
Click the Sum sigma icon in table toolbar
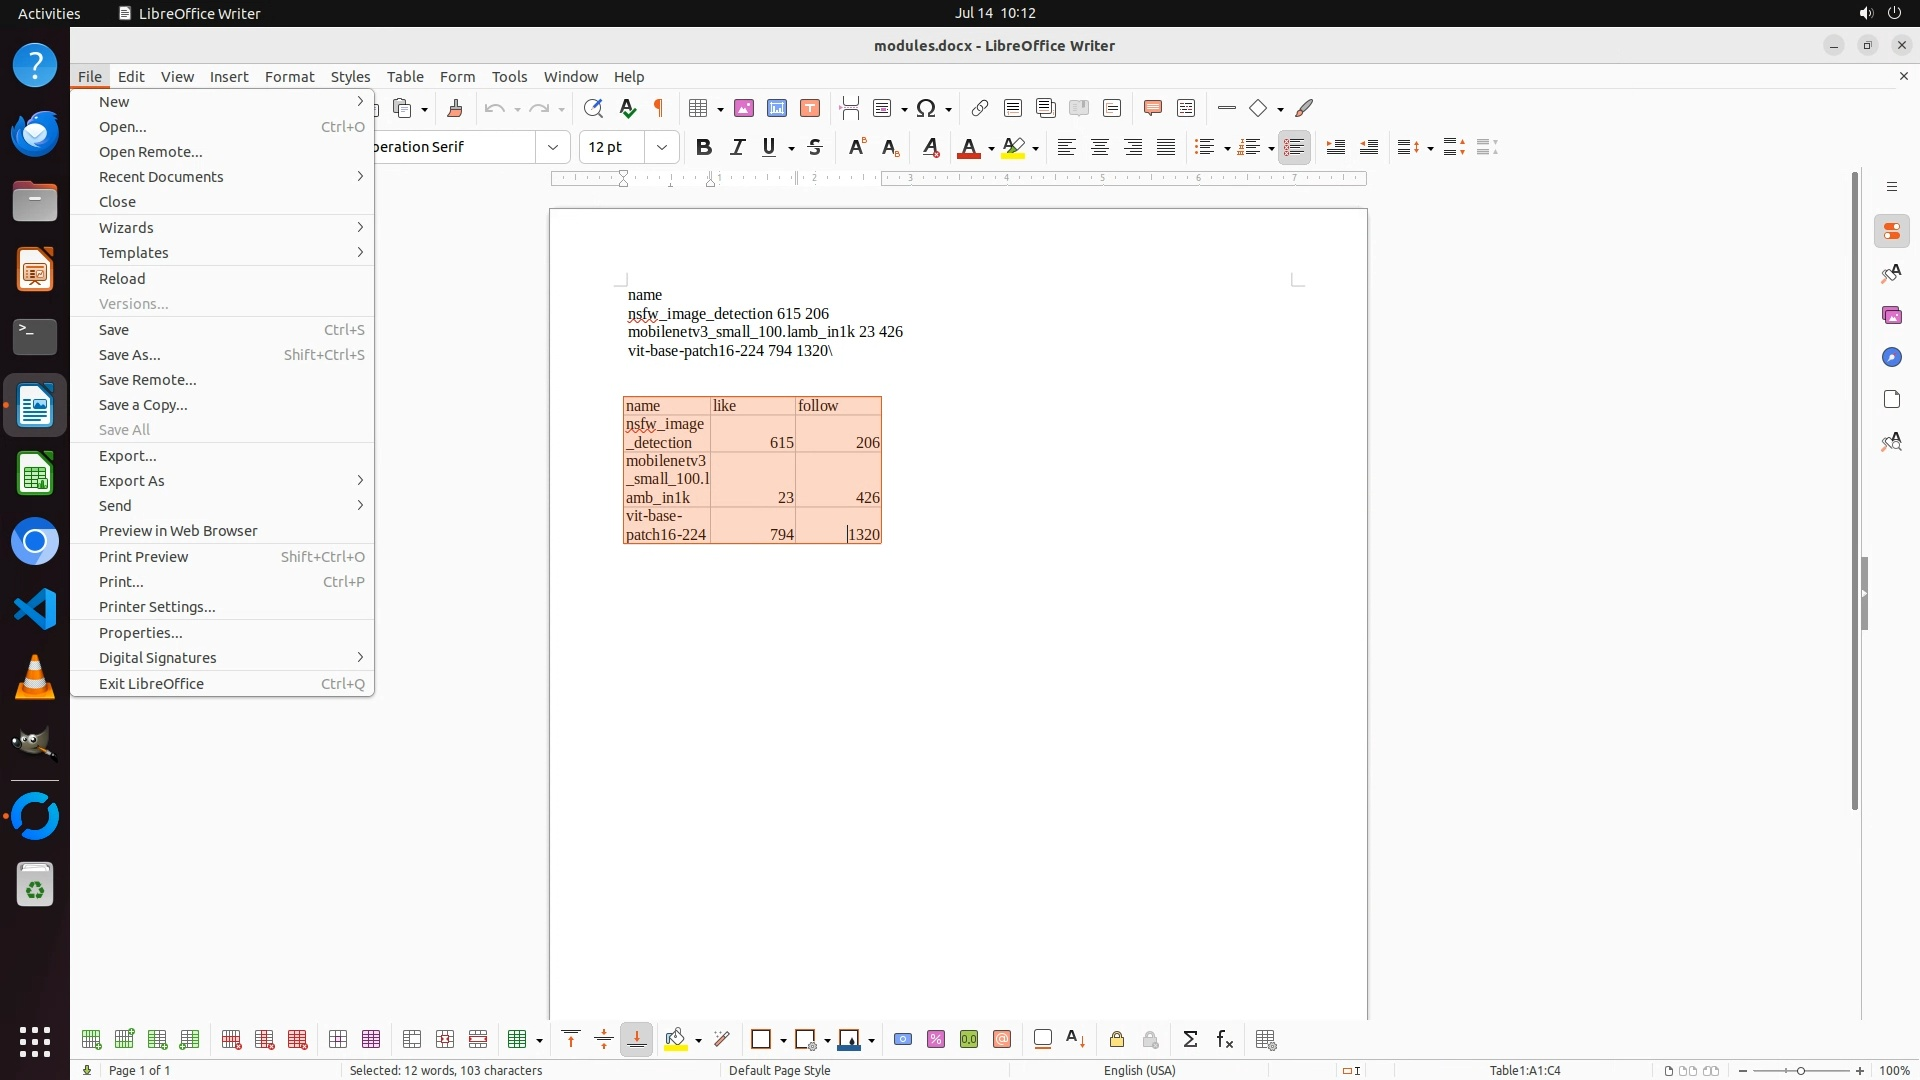1190,1039
